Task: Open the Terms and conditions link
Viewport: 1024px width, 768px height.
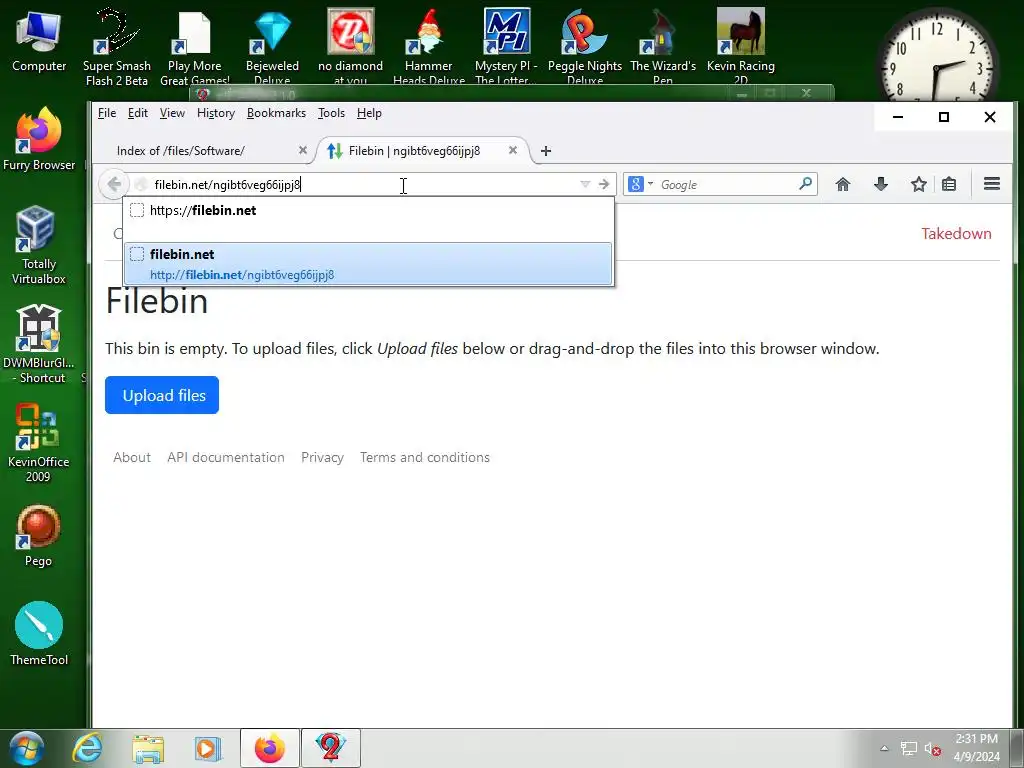Action: point(424,457)
